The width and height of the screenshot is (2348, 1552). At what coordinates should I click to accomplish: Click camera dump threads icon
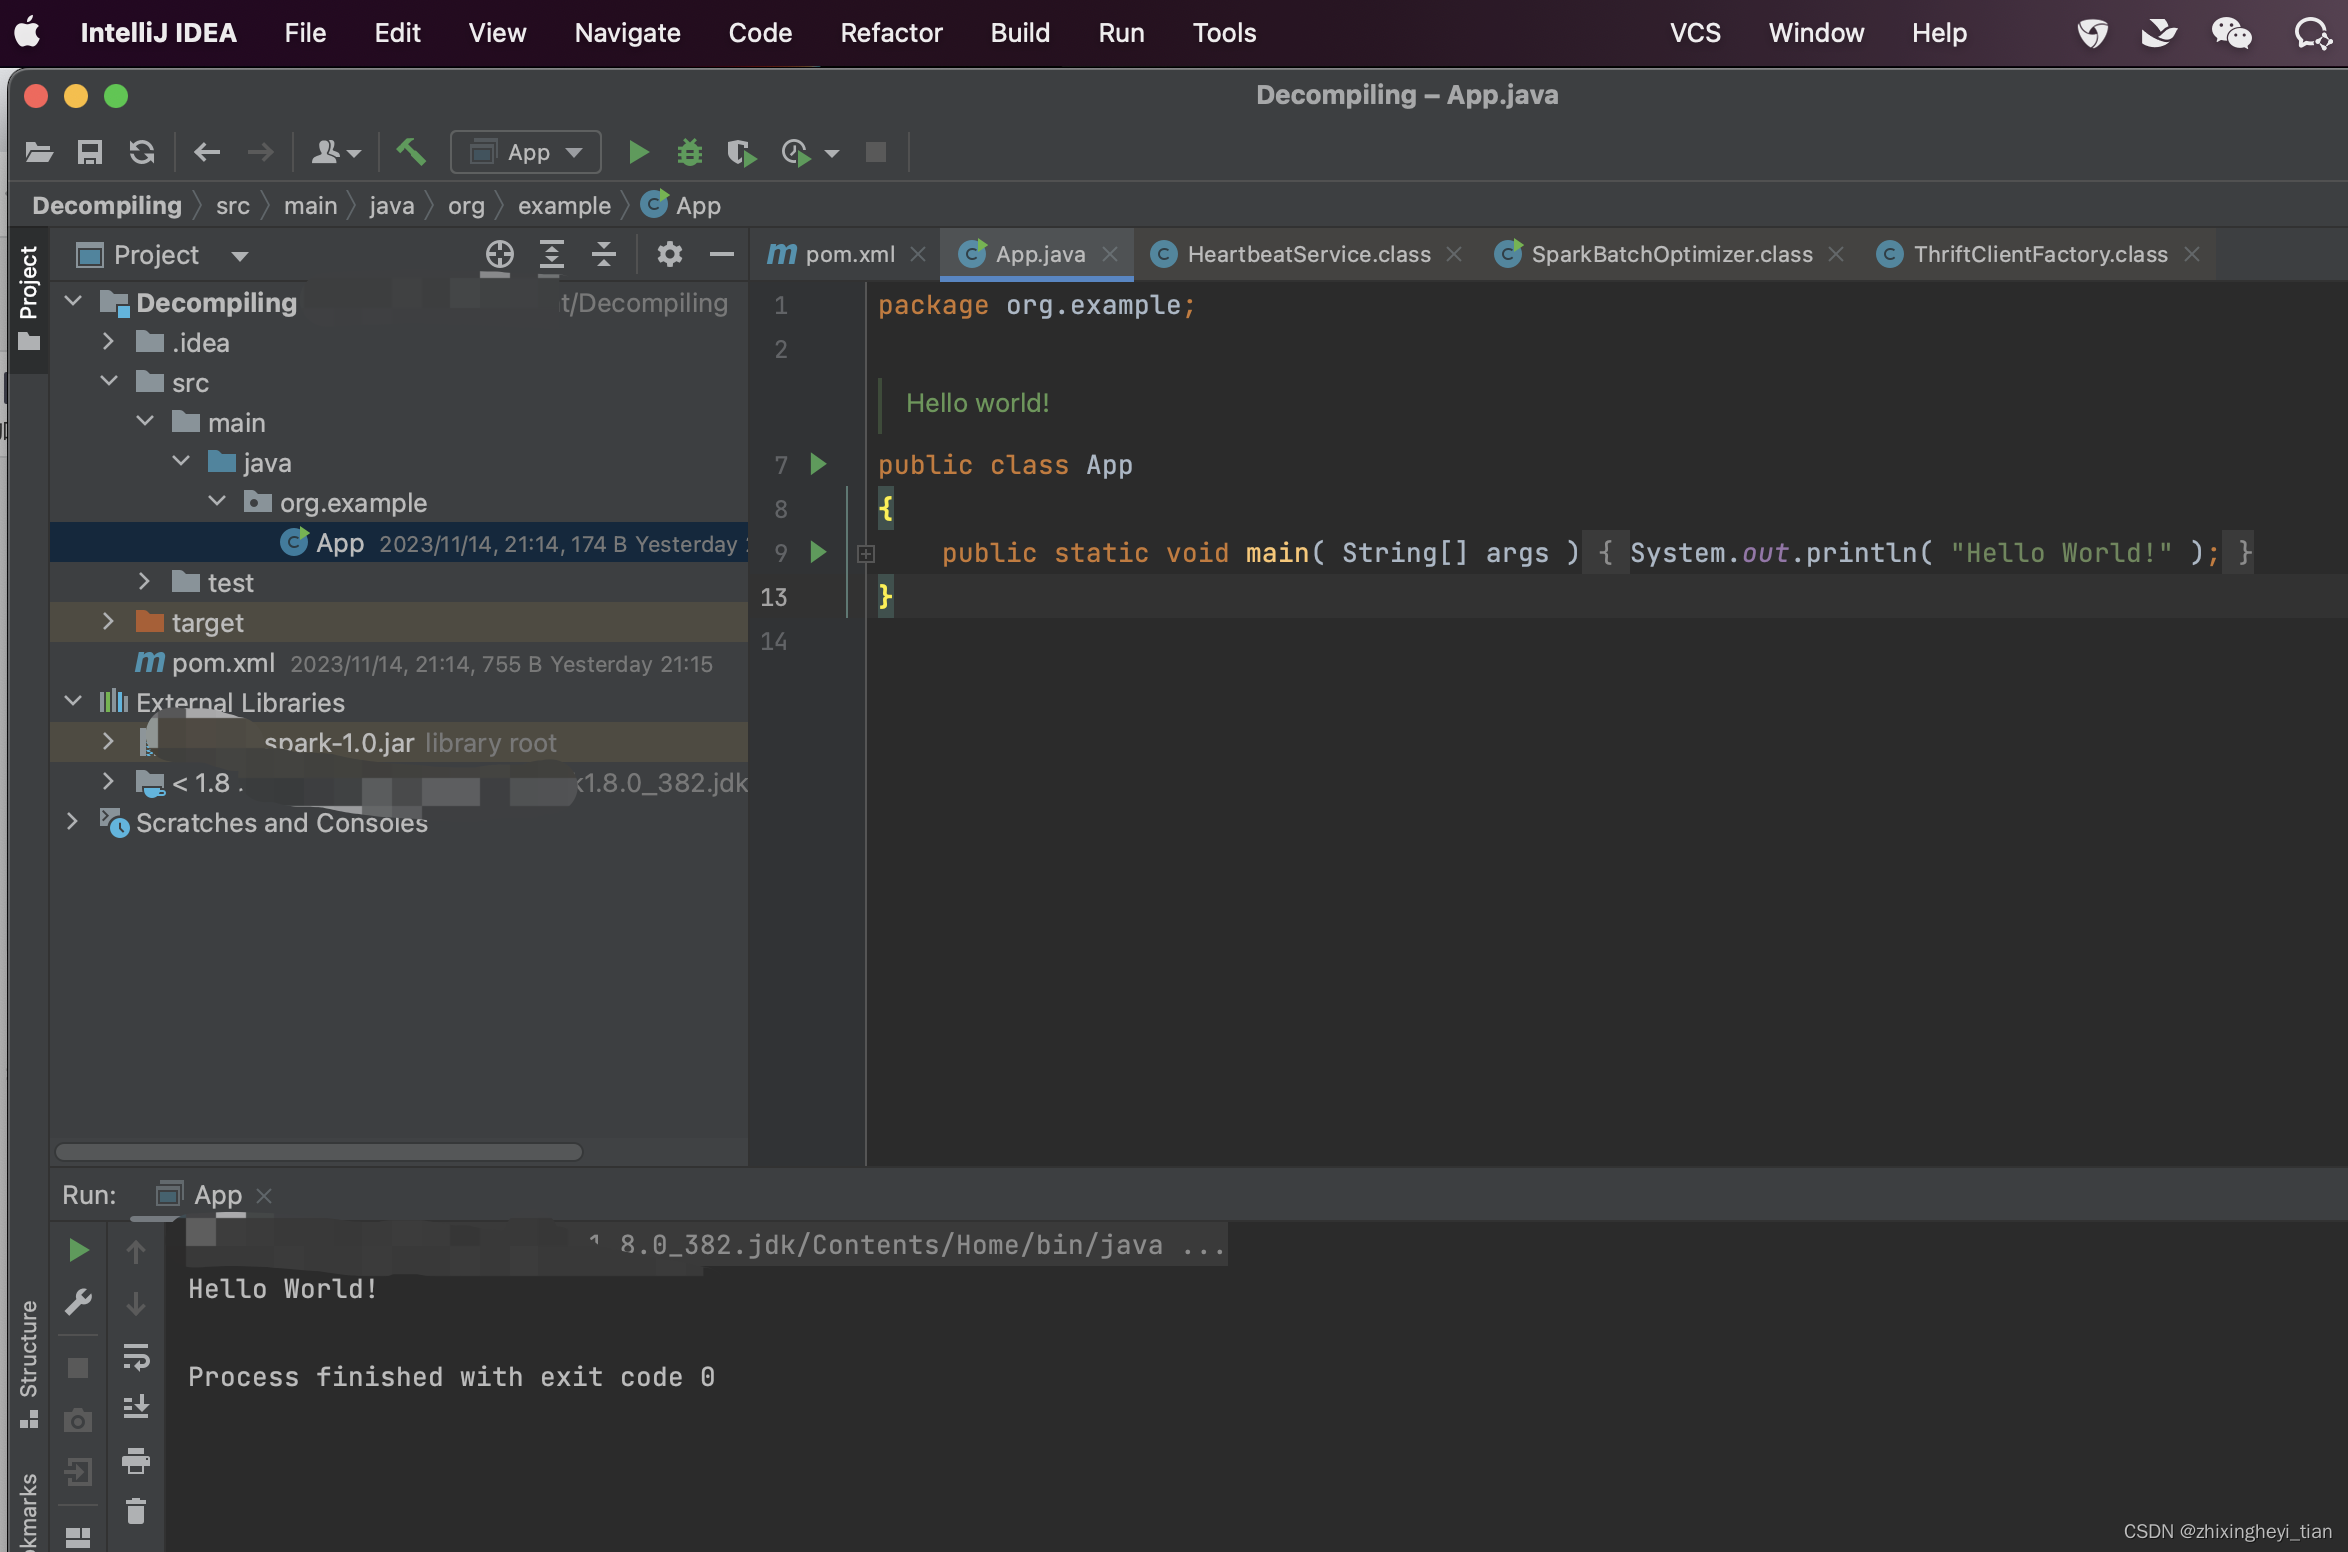(78, 1420)
